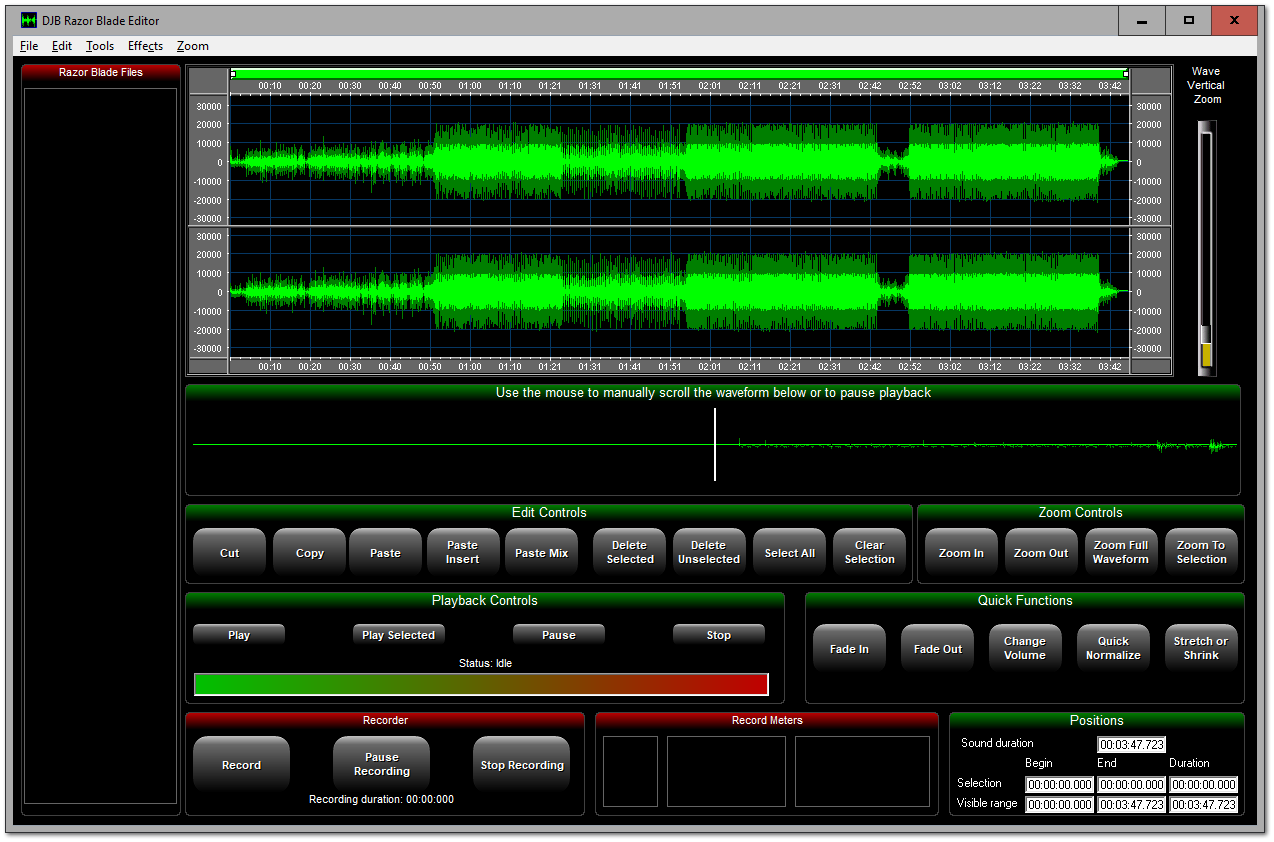
Task: Click the Selection Begin time field
Action: [1060, 785]
